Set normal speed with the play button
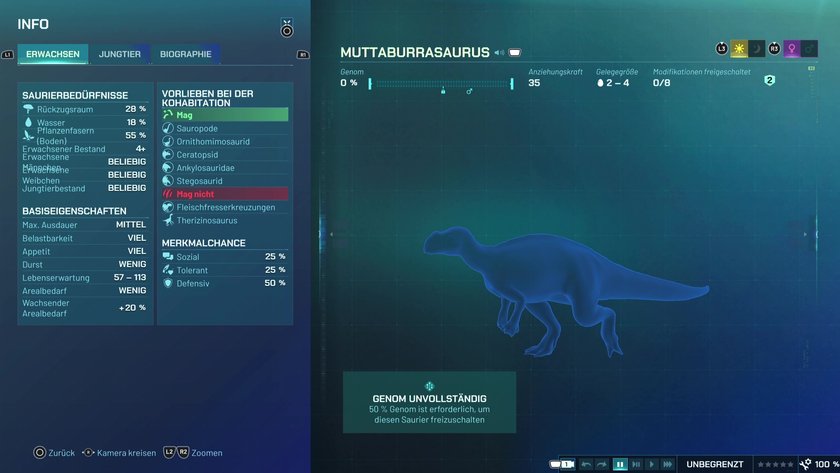The height and width of the screenshot is (473, 840). pyautogui.click(x=651, y=464)
